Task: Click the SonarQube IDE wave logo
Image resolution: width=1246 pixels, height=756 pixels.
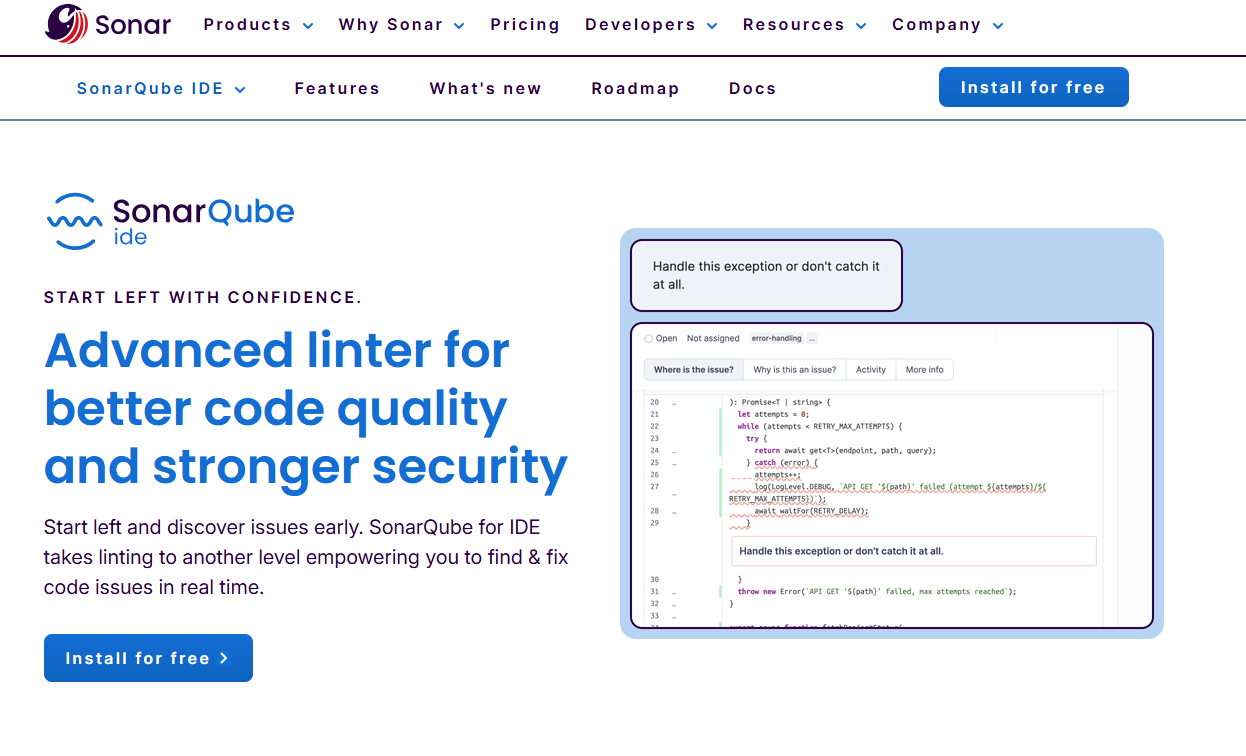Action: [x=74, y=221]
